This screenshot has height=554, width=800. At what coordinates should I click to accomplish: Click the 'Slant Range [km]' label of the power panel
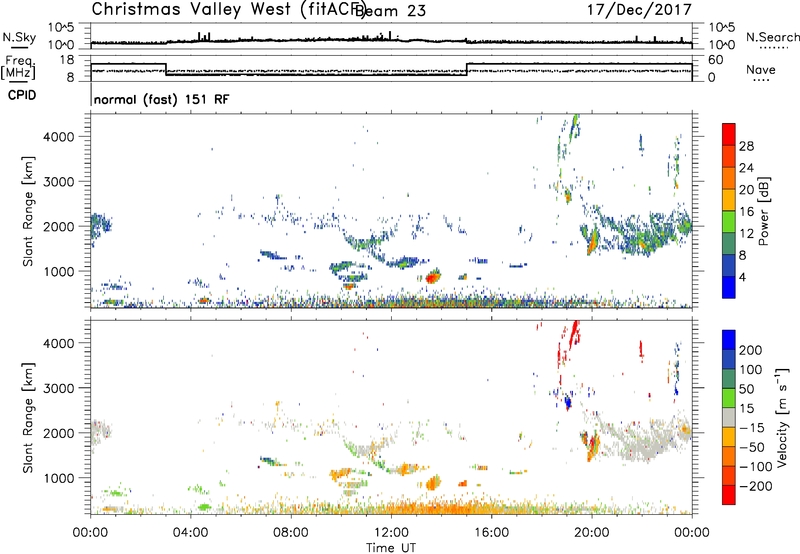28,211
